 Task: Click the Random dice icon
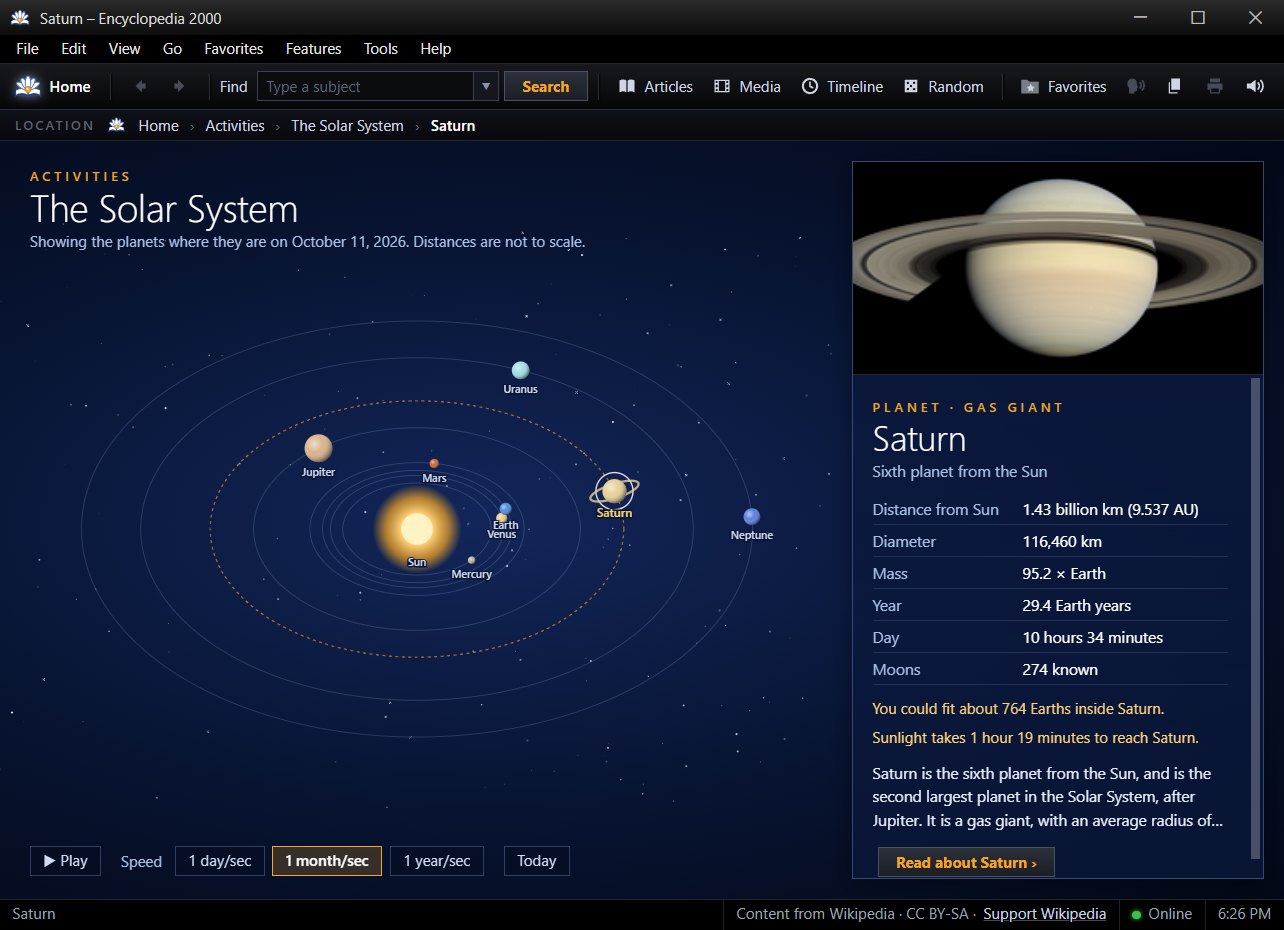click(911, 86)
